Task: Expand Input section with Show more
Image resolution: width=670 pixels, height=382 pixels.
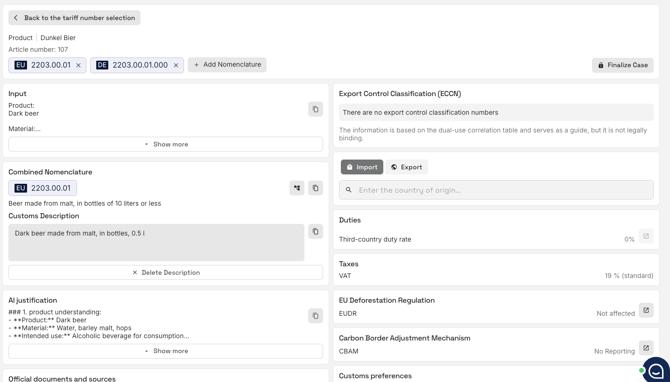Action: click(x=165, y=144)
